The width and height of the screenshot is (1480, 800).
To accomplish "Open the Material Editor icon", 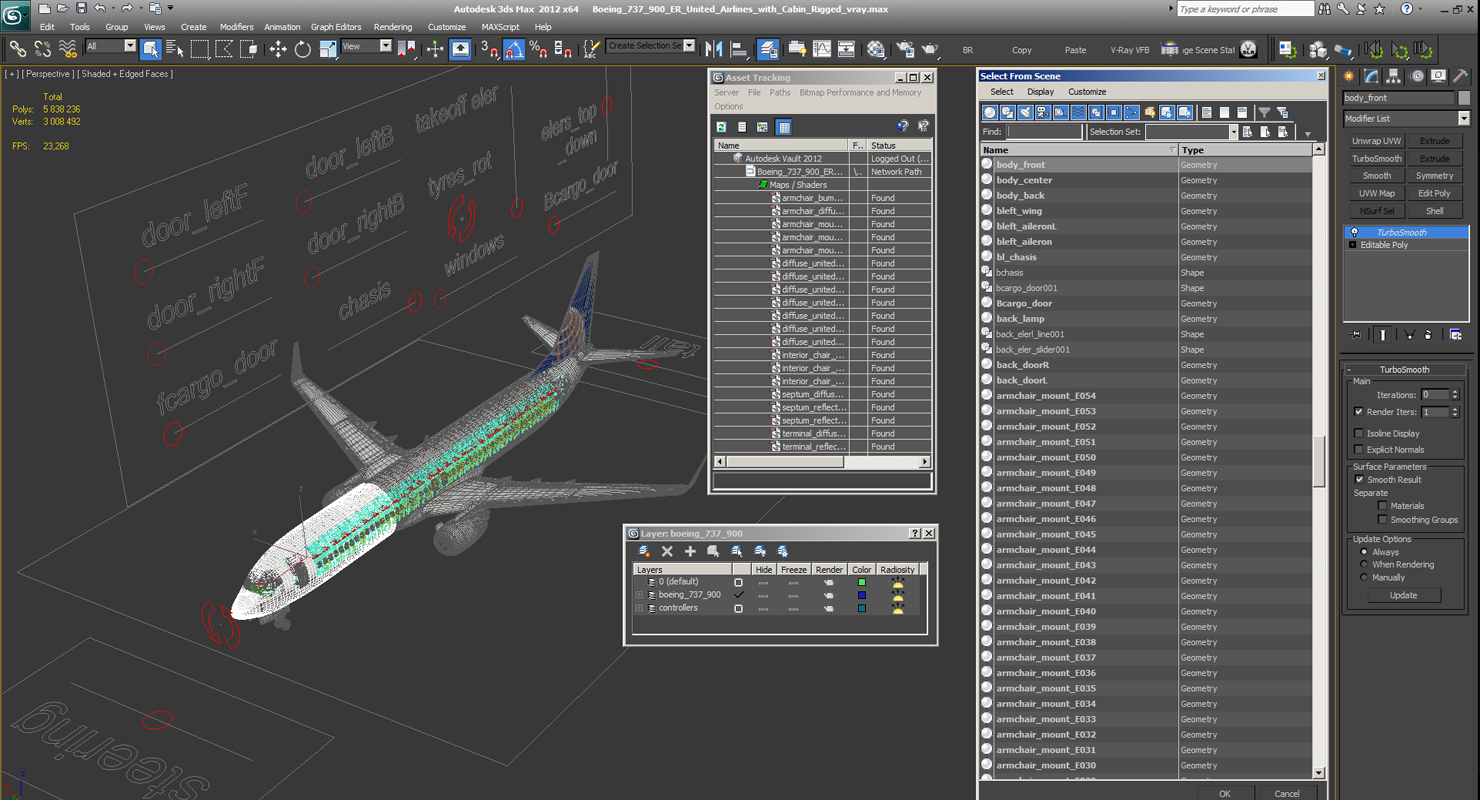I will [876, 48].
